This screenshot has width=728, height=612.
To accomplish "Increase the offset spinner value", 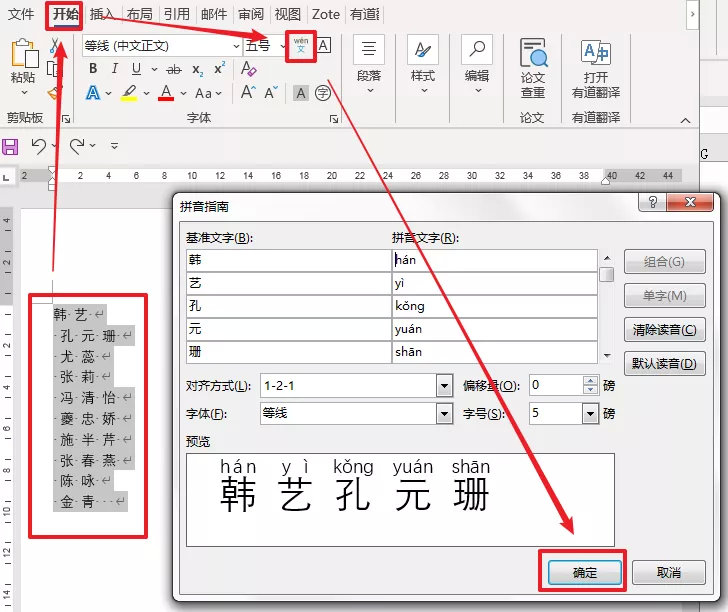I will click(590, 380).
